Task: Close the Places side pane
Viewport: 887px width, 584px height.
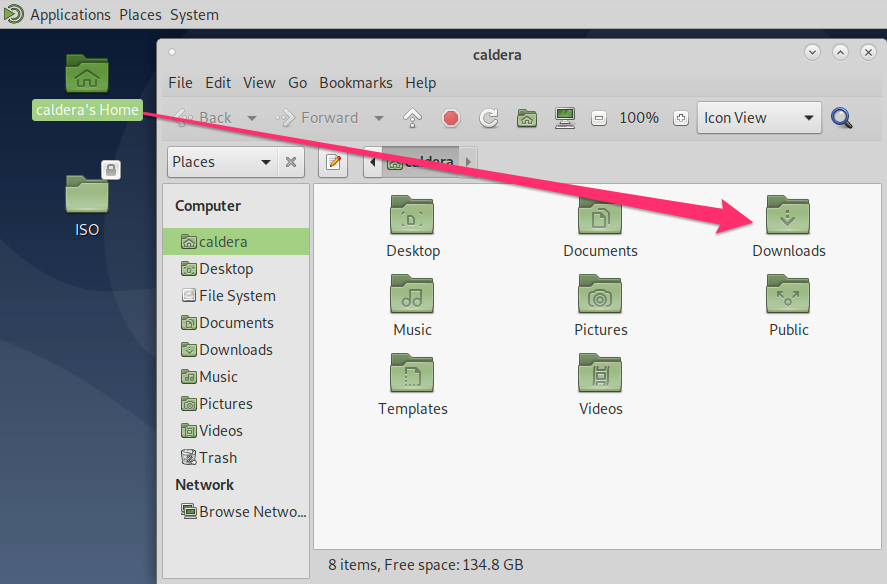Action: 292,161
